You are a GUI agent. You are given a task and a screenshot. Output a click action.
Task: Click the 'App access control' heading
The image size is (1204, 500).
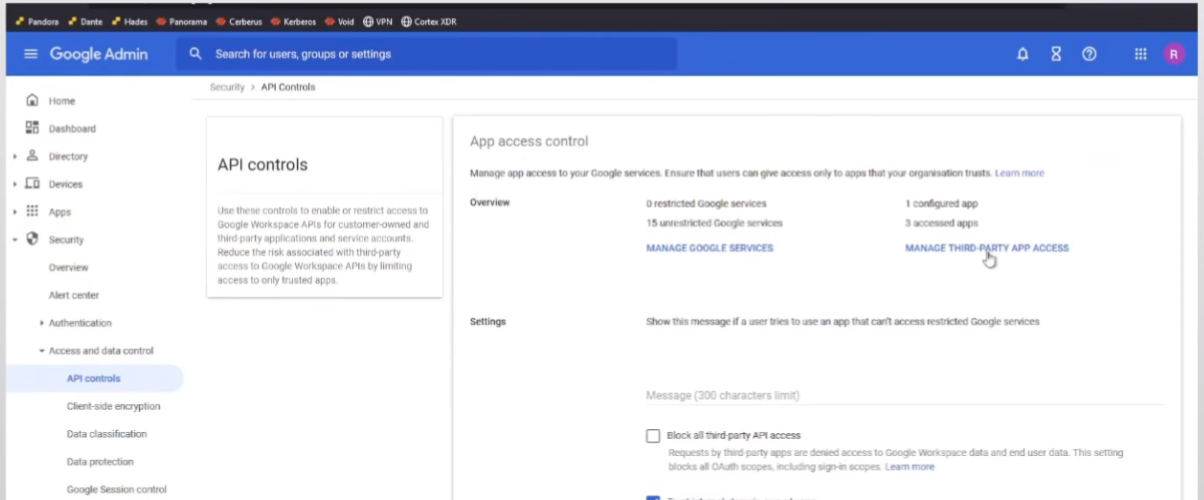529,142
